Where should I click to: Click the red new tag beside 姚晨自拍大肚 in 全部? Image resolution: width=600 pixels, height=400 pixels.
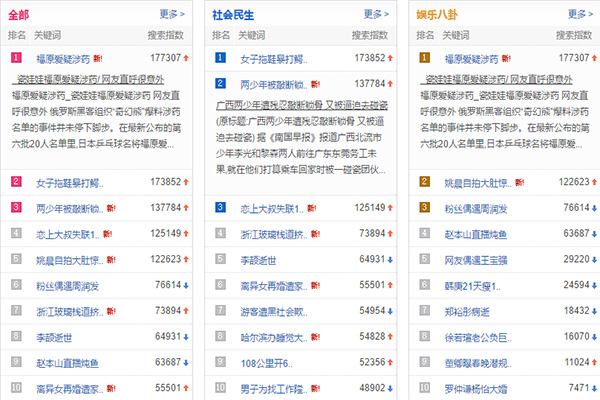[111, 260]
